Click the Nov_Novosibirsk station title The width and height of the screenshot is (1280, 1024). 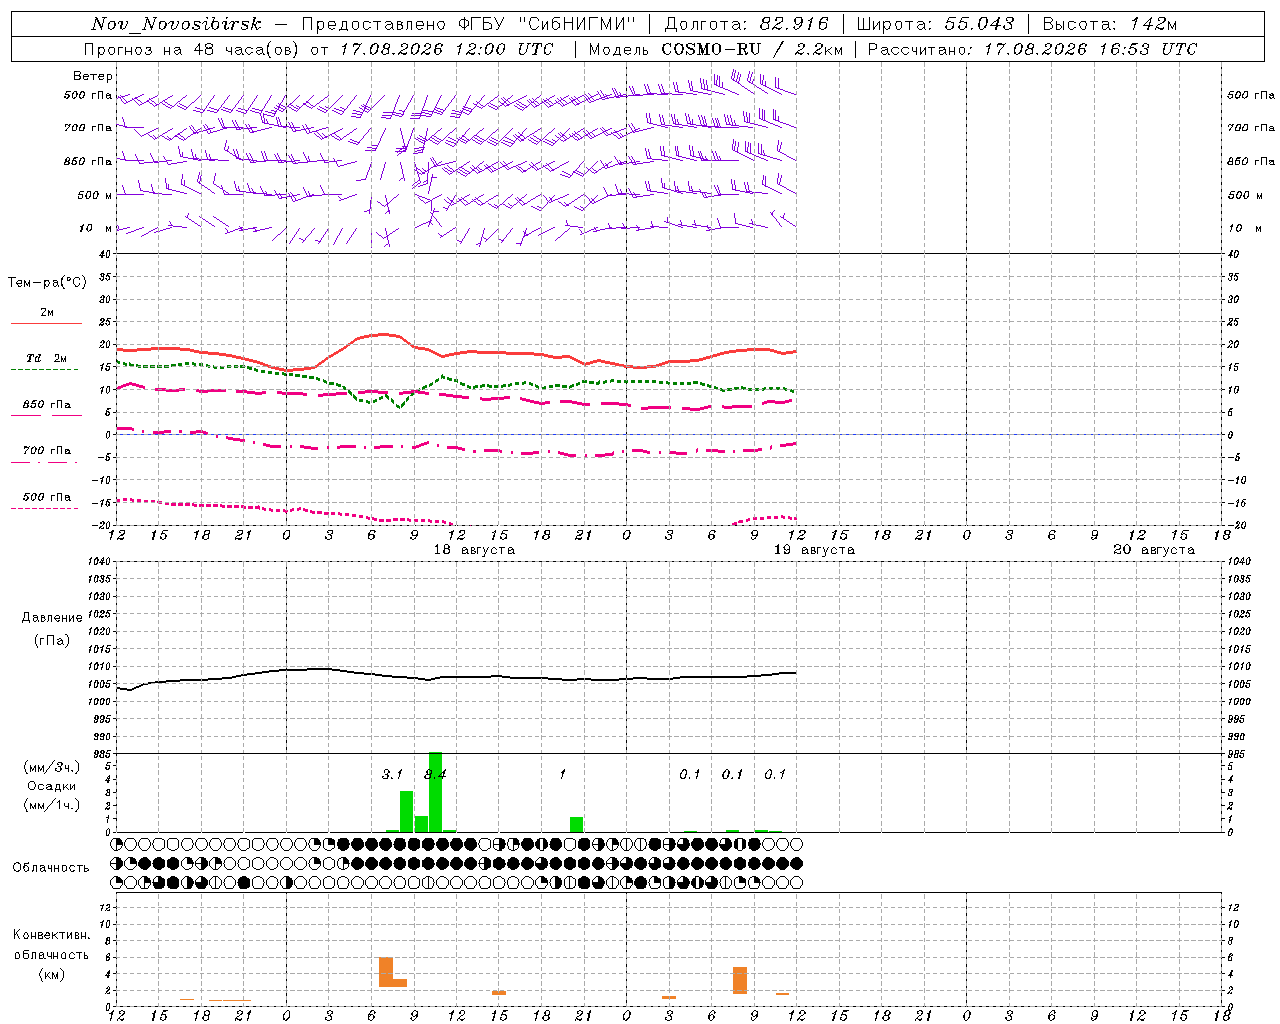[176, 24]
